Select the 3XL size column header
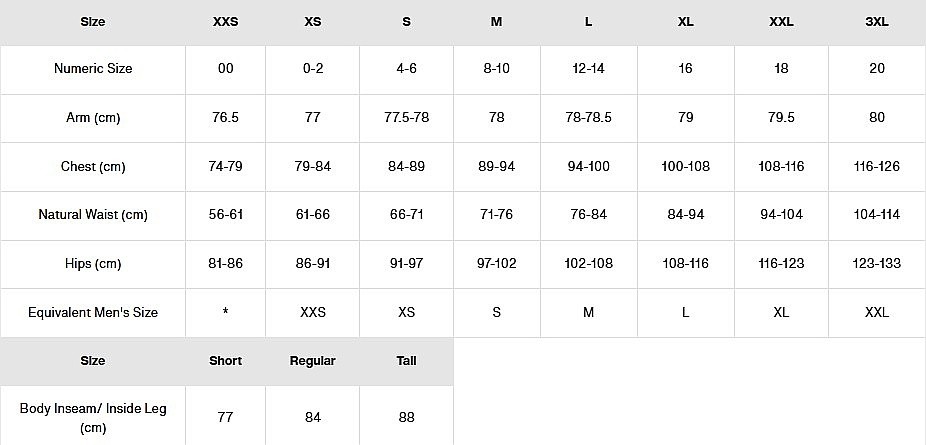Screen dimensions: 926x445 877,22
